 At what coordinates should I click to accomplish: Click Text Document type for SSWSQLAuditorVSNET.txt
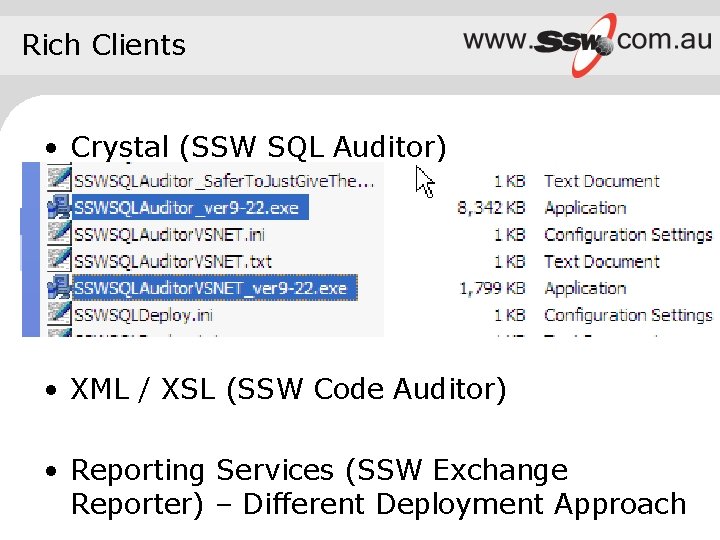[602, 262]
